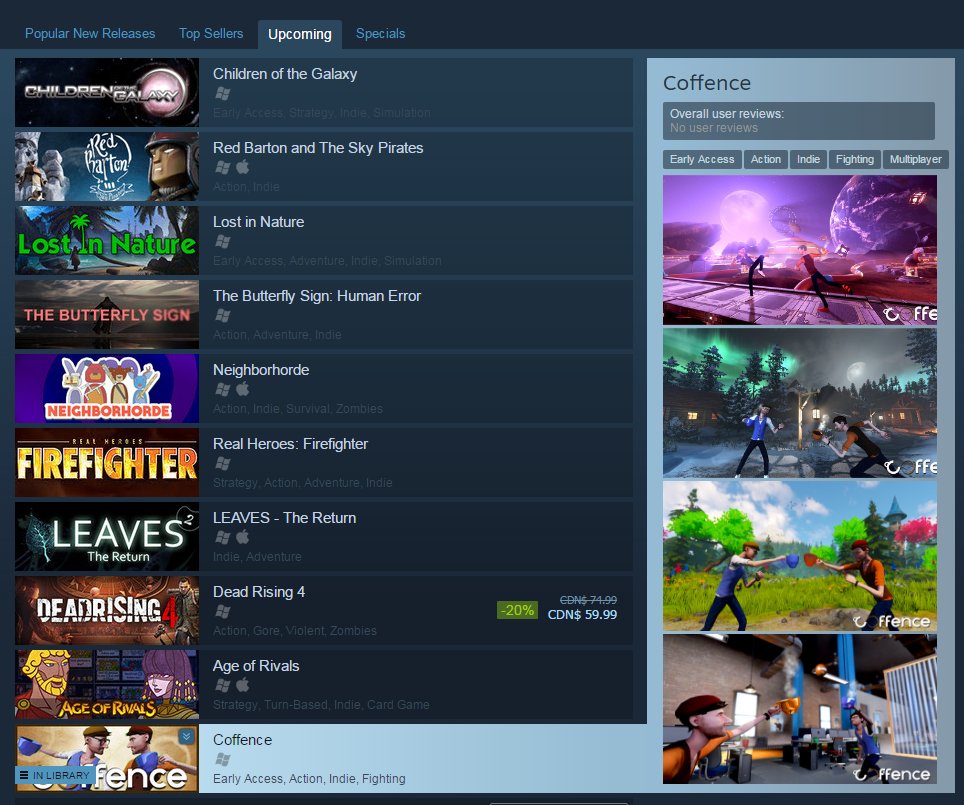Image resolution: width=964 pixels, height=805 pixels.
Task: Click Windows icon under The Butterfly Sign
Action: point(223,315)
